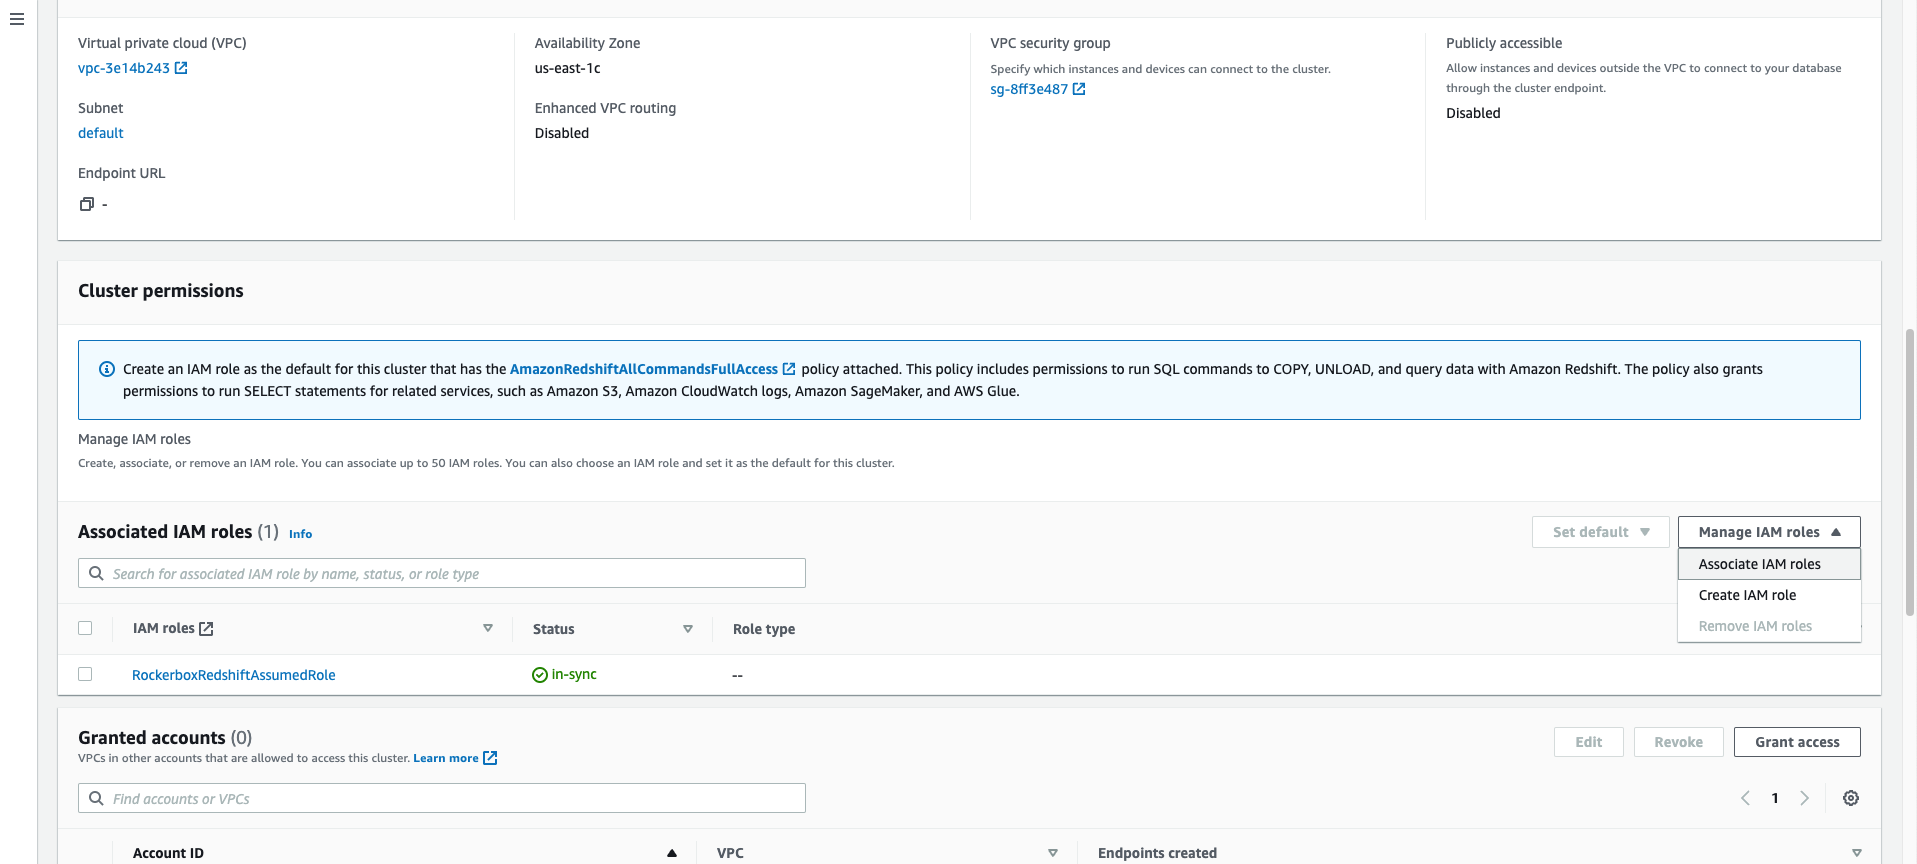Click the Role type column header
Screen dimensions: 1917x864
coord(764,629)
